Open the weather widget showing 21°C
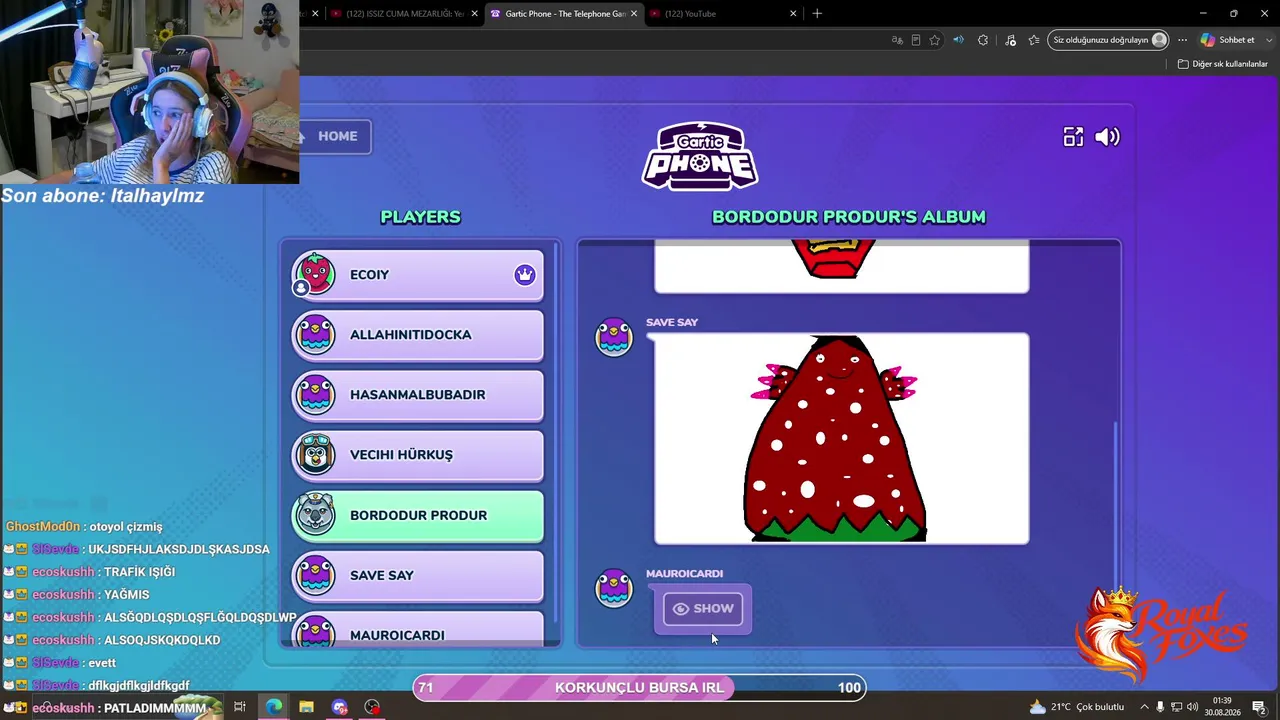 pos(1076,707)
